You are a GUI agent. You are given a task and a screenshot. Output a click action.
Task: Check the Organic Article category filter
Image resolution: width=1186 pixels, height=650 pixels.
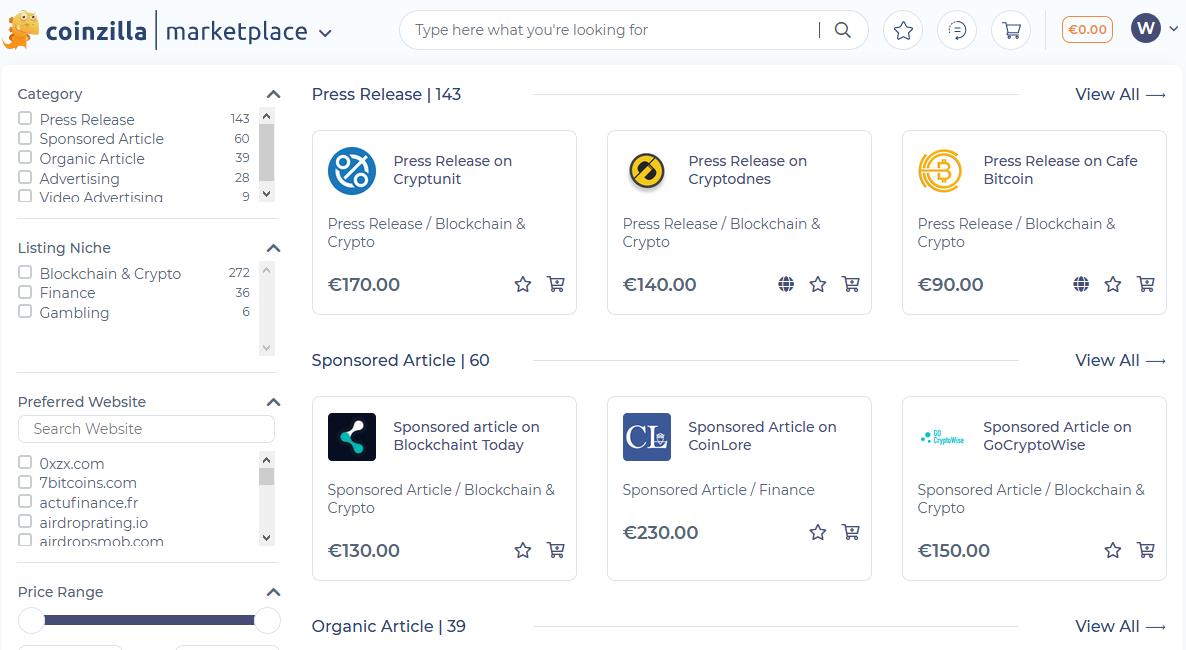[x=25, y=158]
